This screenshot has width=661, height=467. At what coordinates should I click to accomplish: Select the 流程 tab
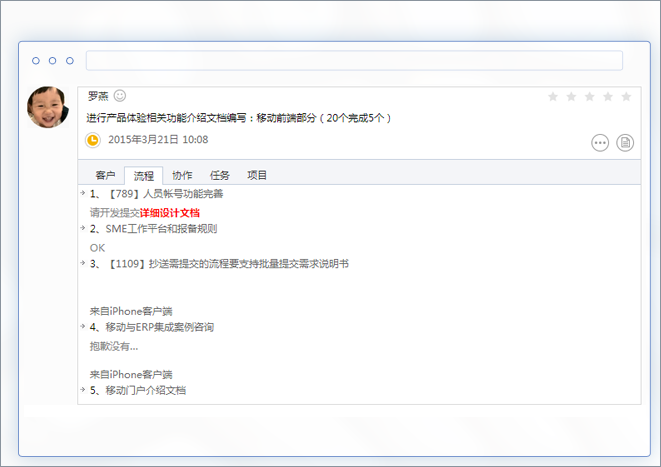coord(143,176)
